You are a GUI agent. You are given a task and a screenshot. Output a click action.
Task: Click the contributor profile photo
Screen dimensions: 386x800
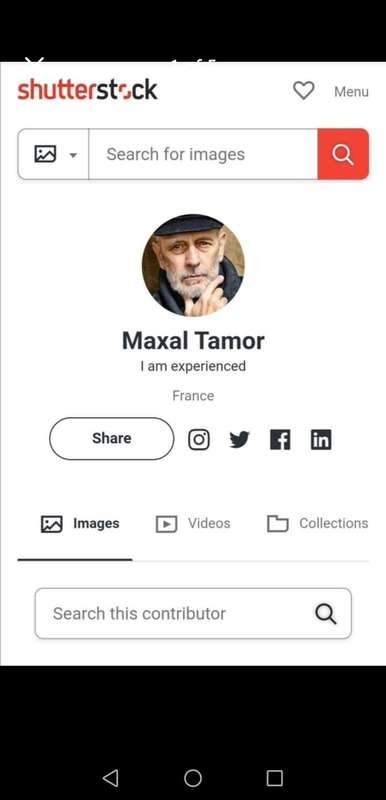click(193, 265)
